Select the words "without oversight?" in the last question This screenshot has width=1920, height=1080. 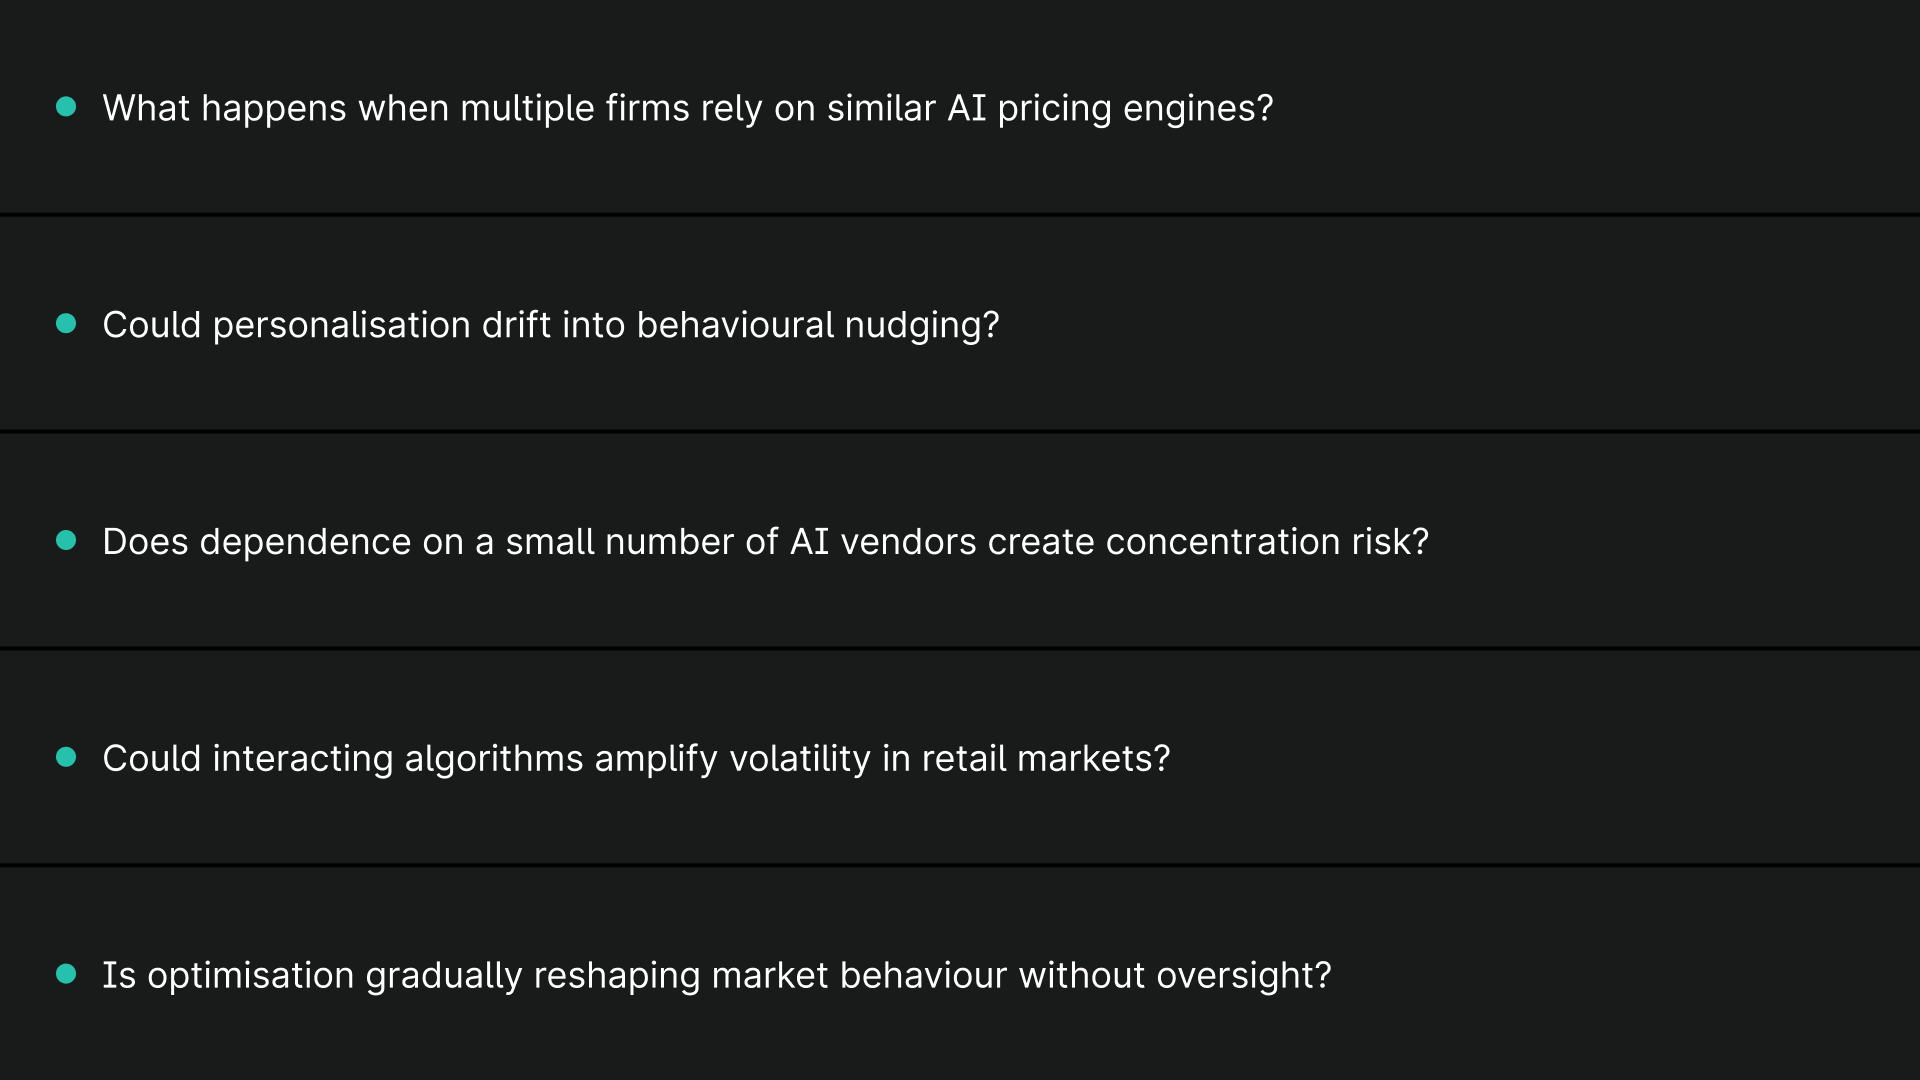[1174, 975]
